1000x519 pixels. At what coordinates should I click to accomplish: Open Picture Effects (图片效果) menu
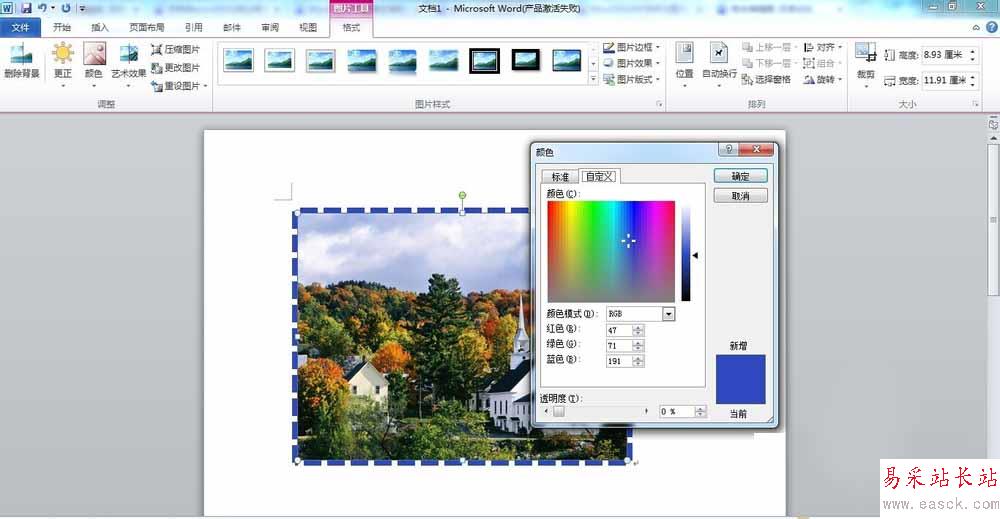(631, 63)
